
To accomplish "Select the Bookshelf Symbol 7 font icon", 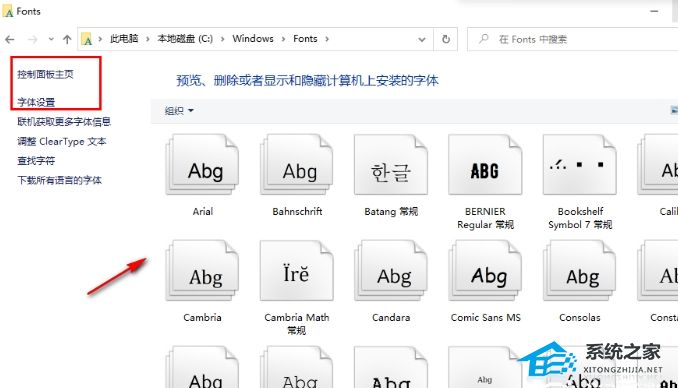I will coord(579,164).
